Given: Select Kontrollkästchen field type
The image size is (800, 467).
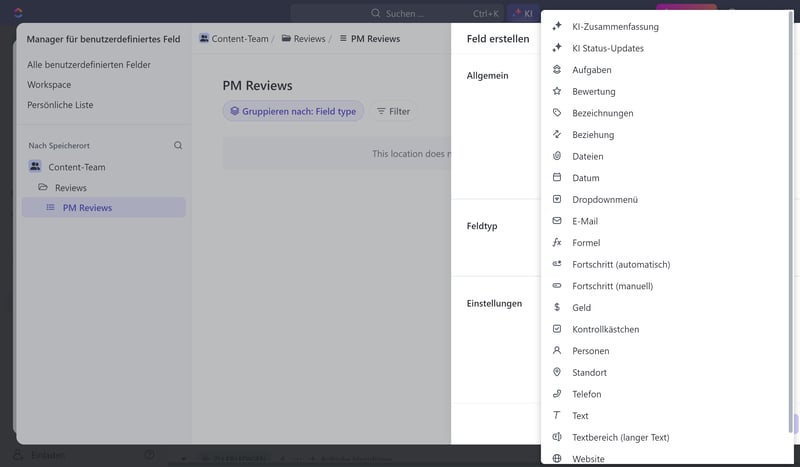Looking at the screenshot, I should (605, 329).
